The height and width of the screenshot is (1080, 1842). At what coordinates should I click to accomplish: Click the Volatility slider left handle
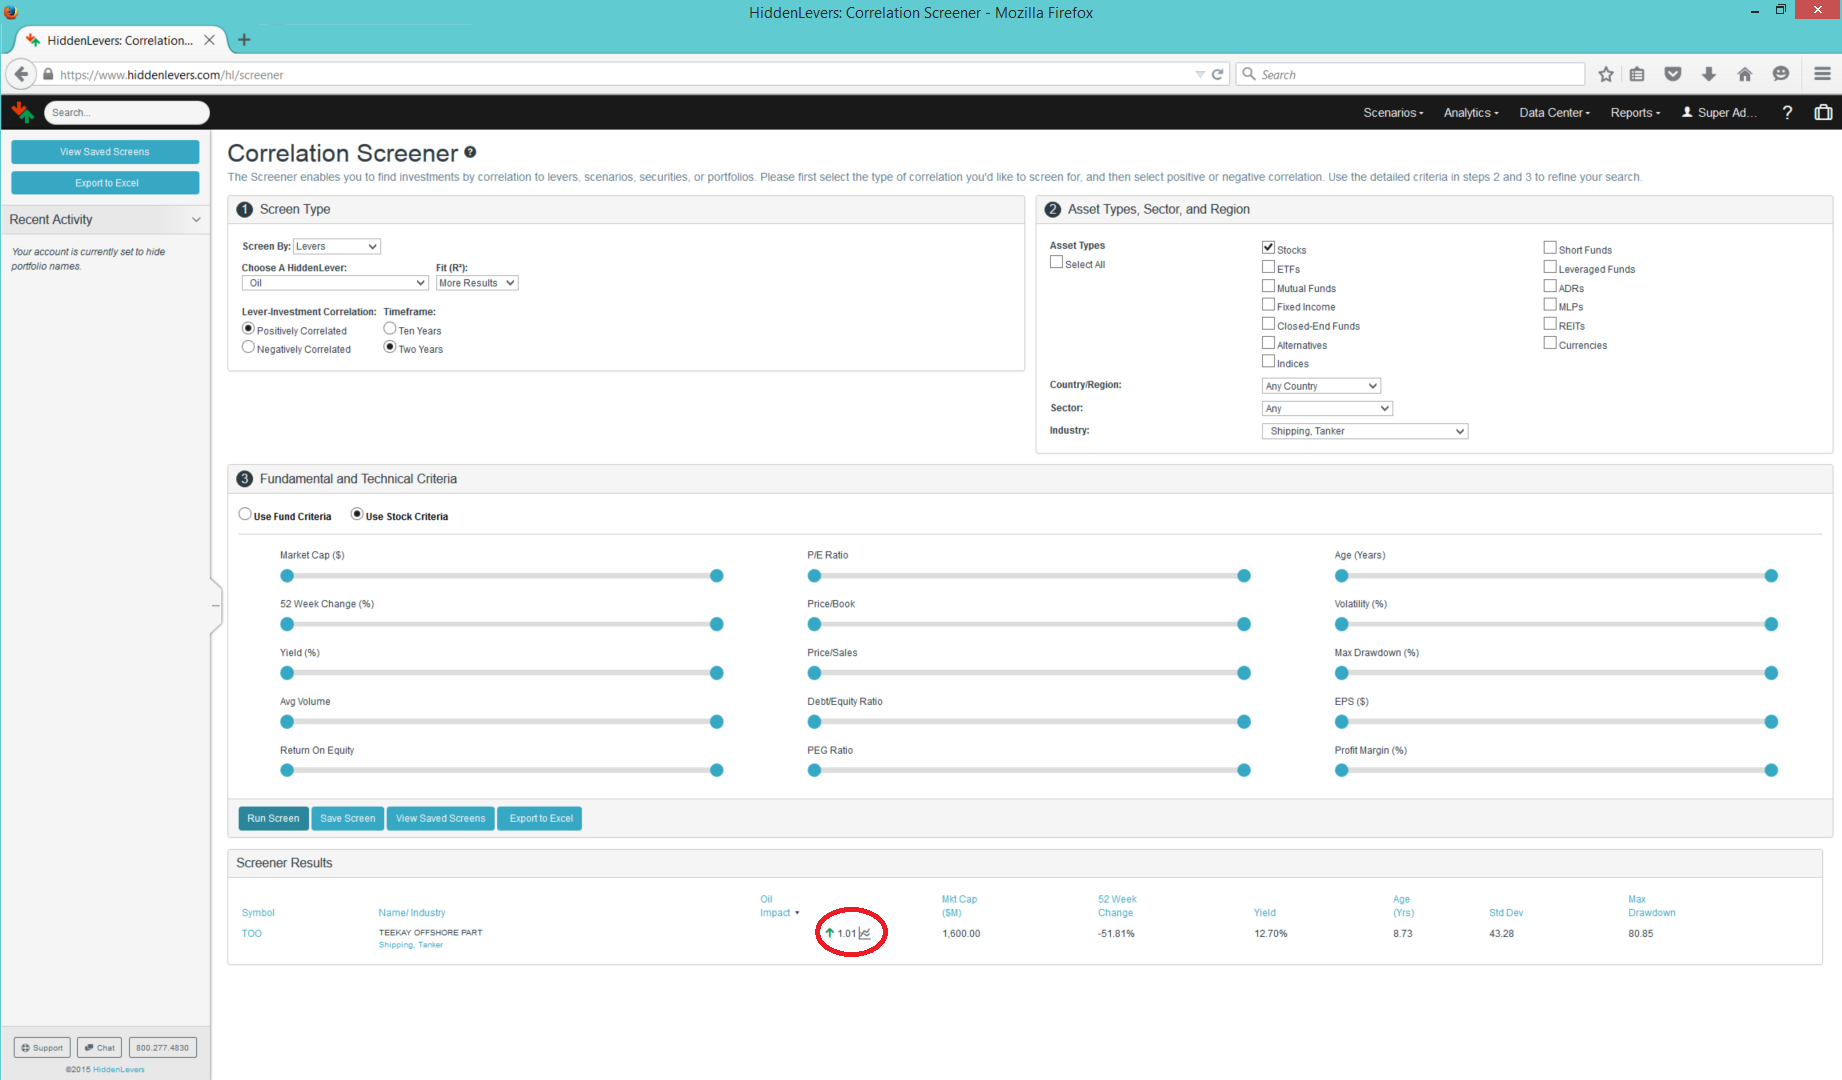pos(1342,624)
